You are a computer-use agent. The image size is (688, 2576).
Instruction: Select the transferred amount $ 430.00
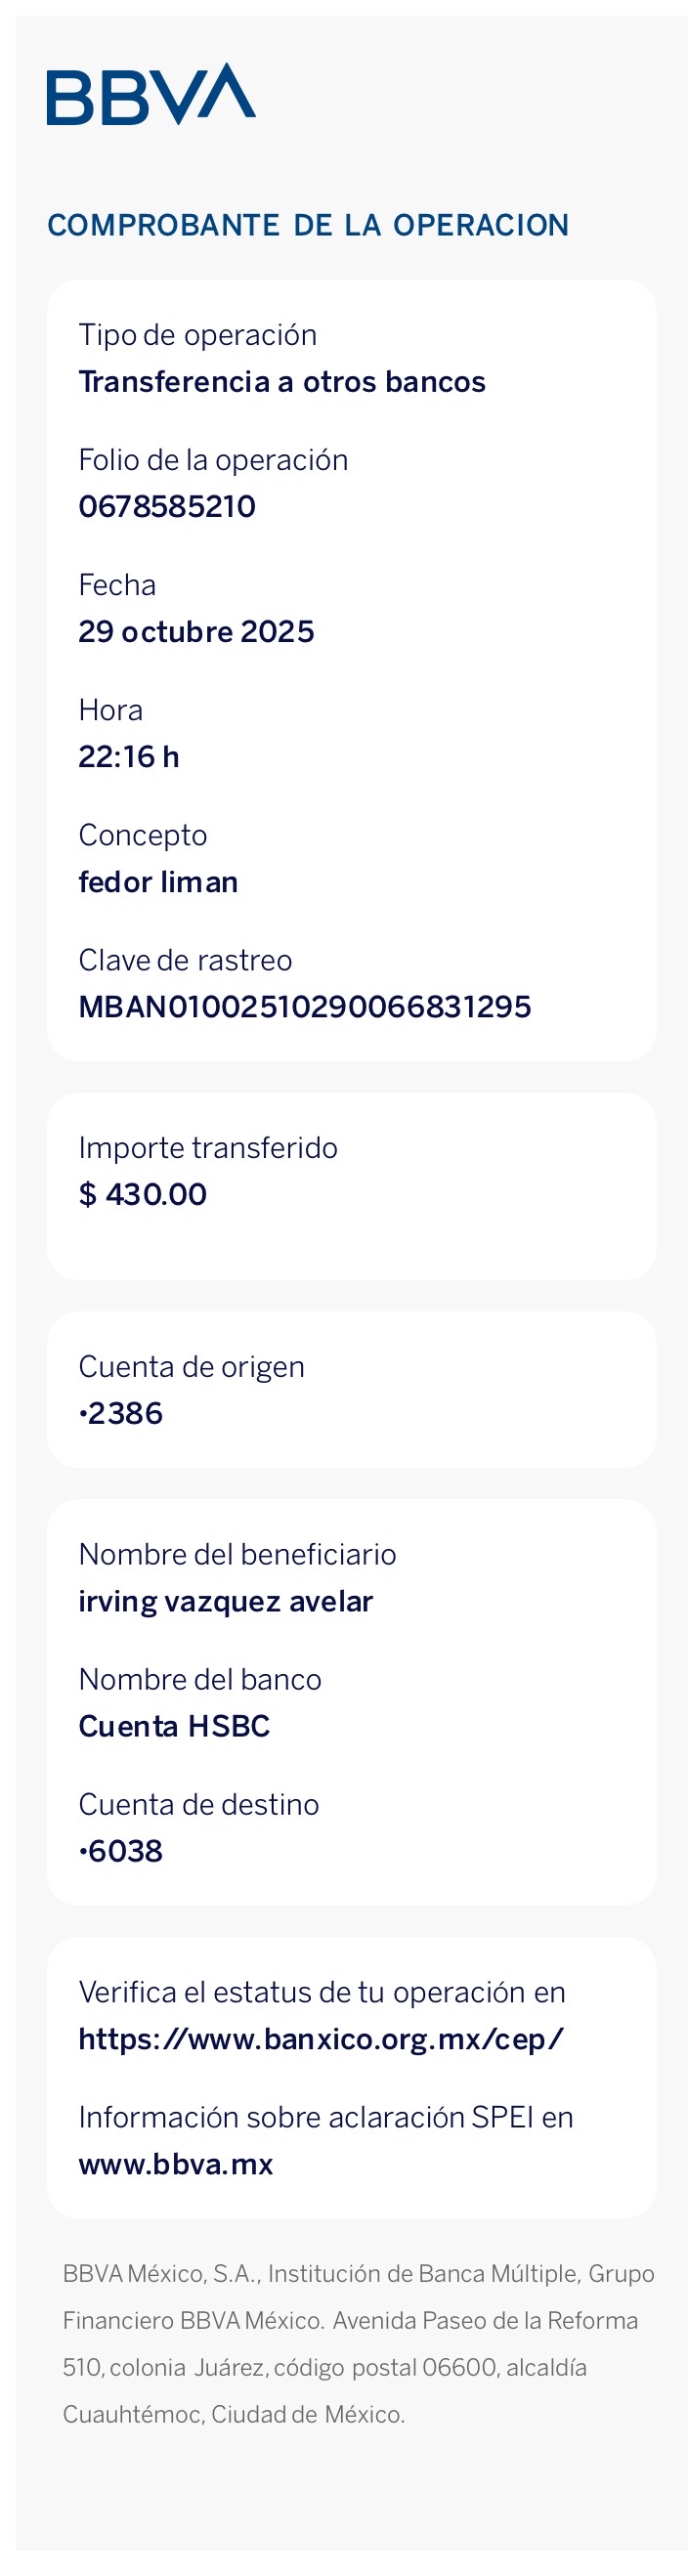[x=143, y=1193]
